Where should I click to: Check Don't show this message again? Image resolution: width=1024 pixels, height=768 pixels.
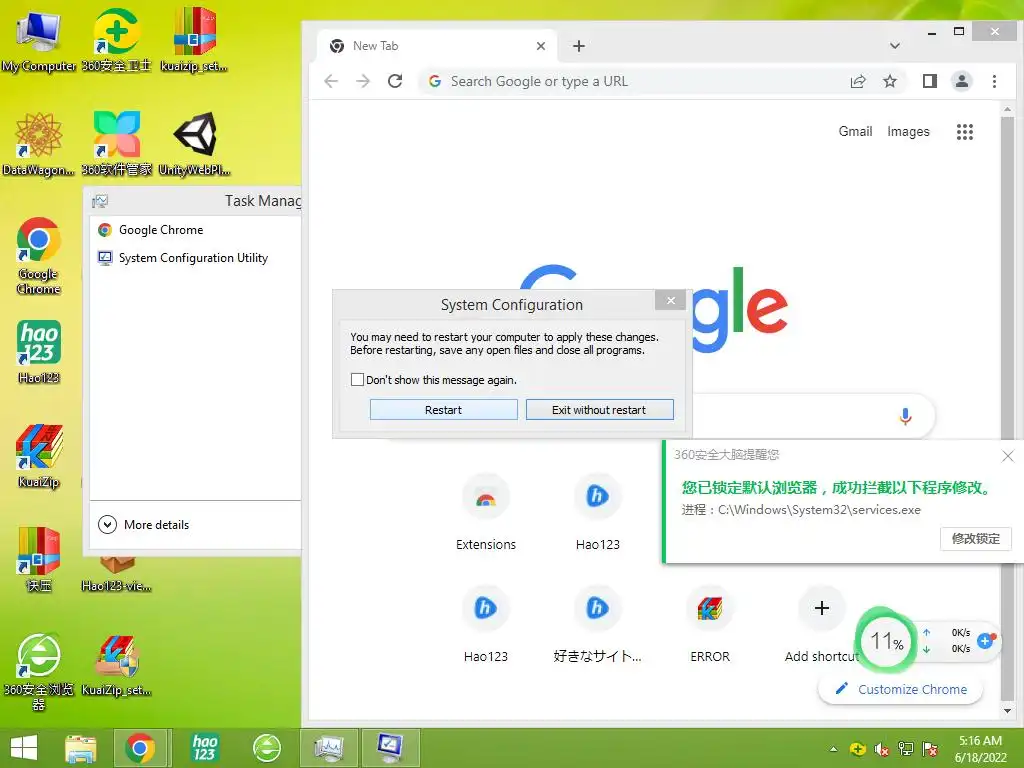(357, 379)
